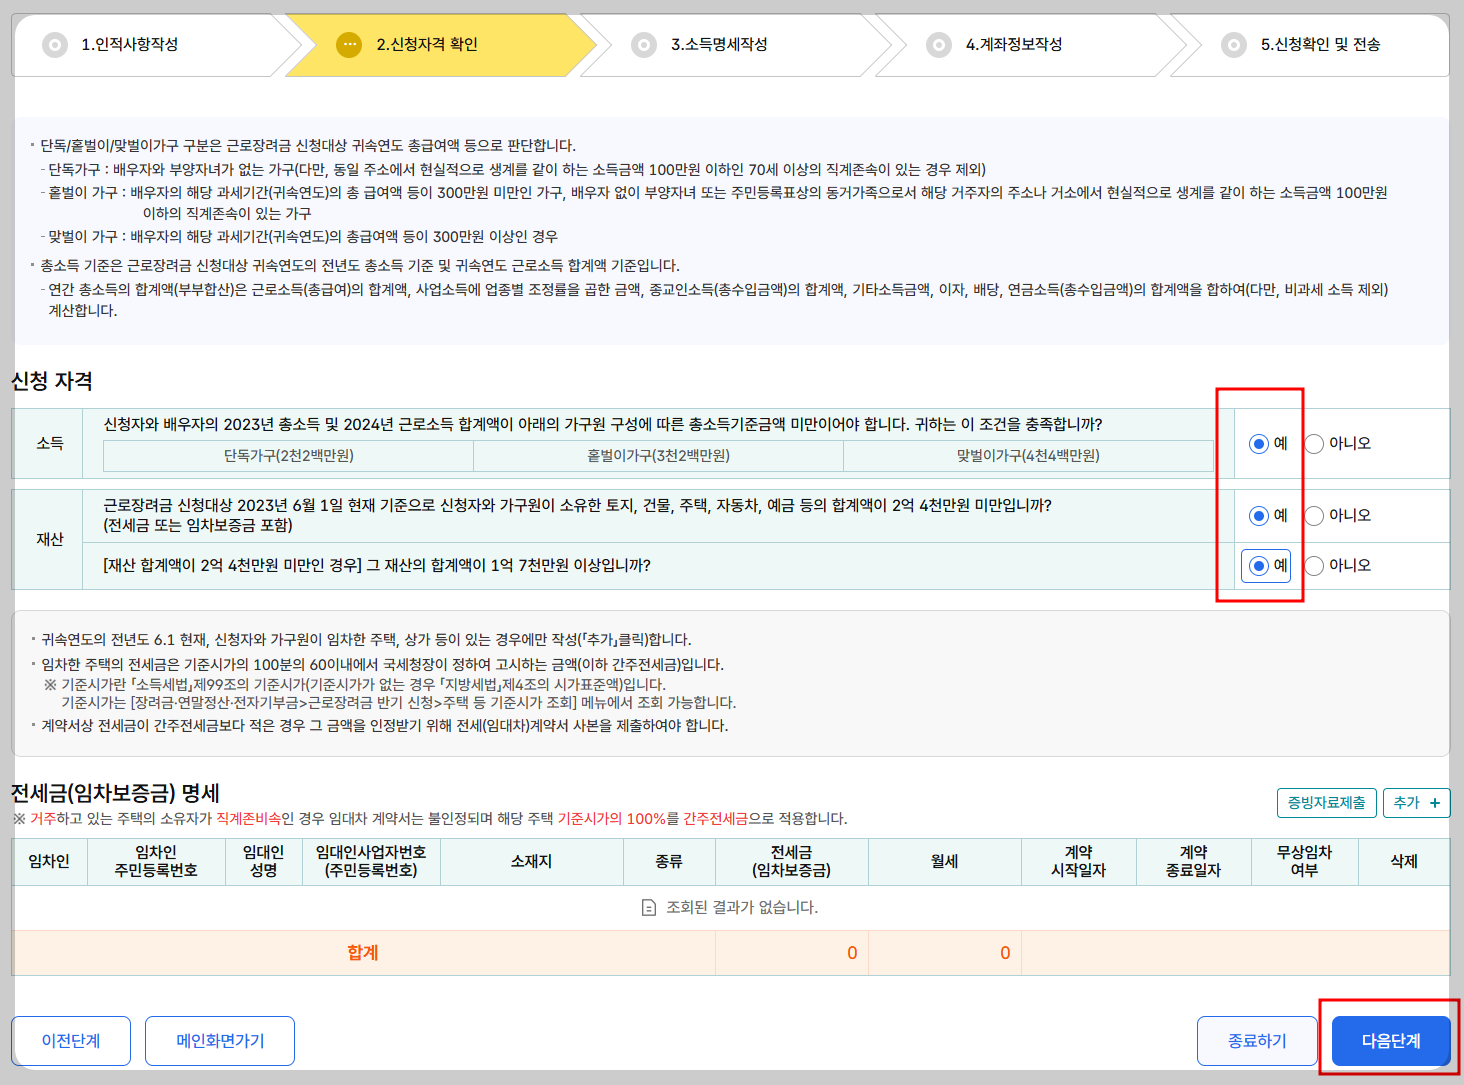Click the dots icon in 2.신청자격 확인 step
1464x1085 pixels.
348,44
